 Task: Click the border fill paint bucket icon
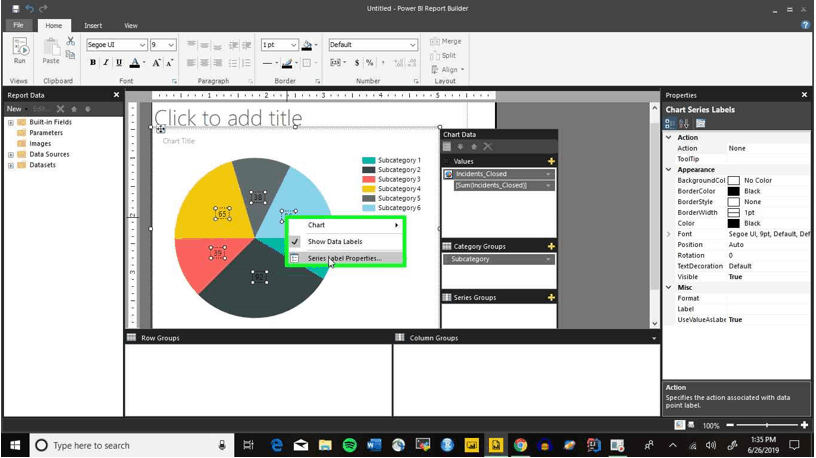tap(307, 45)
